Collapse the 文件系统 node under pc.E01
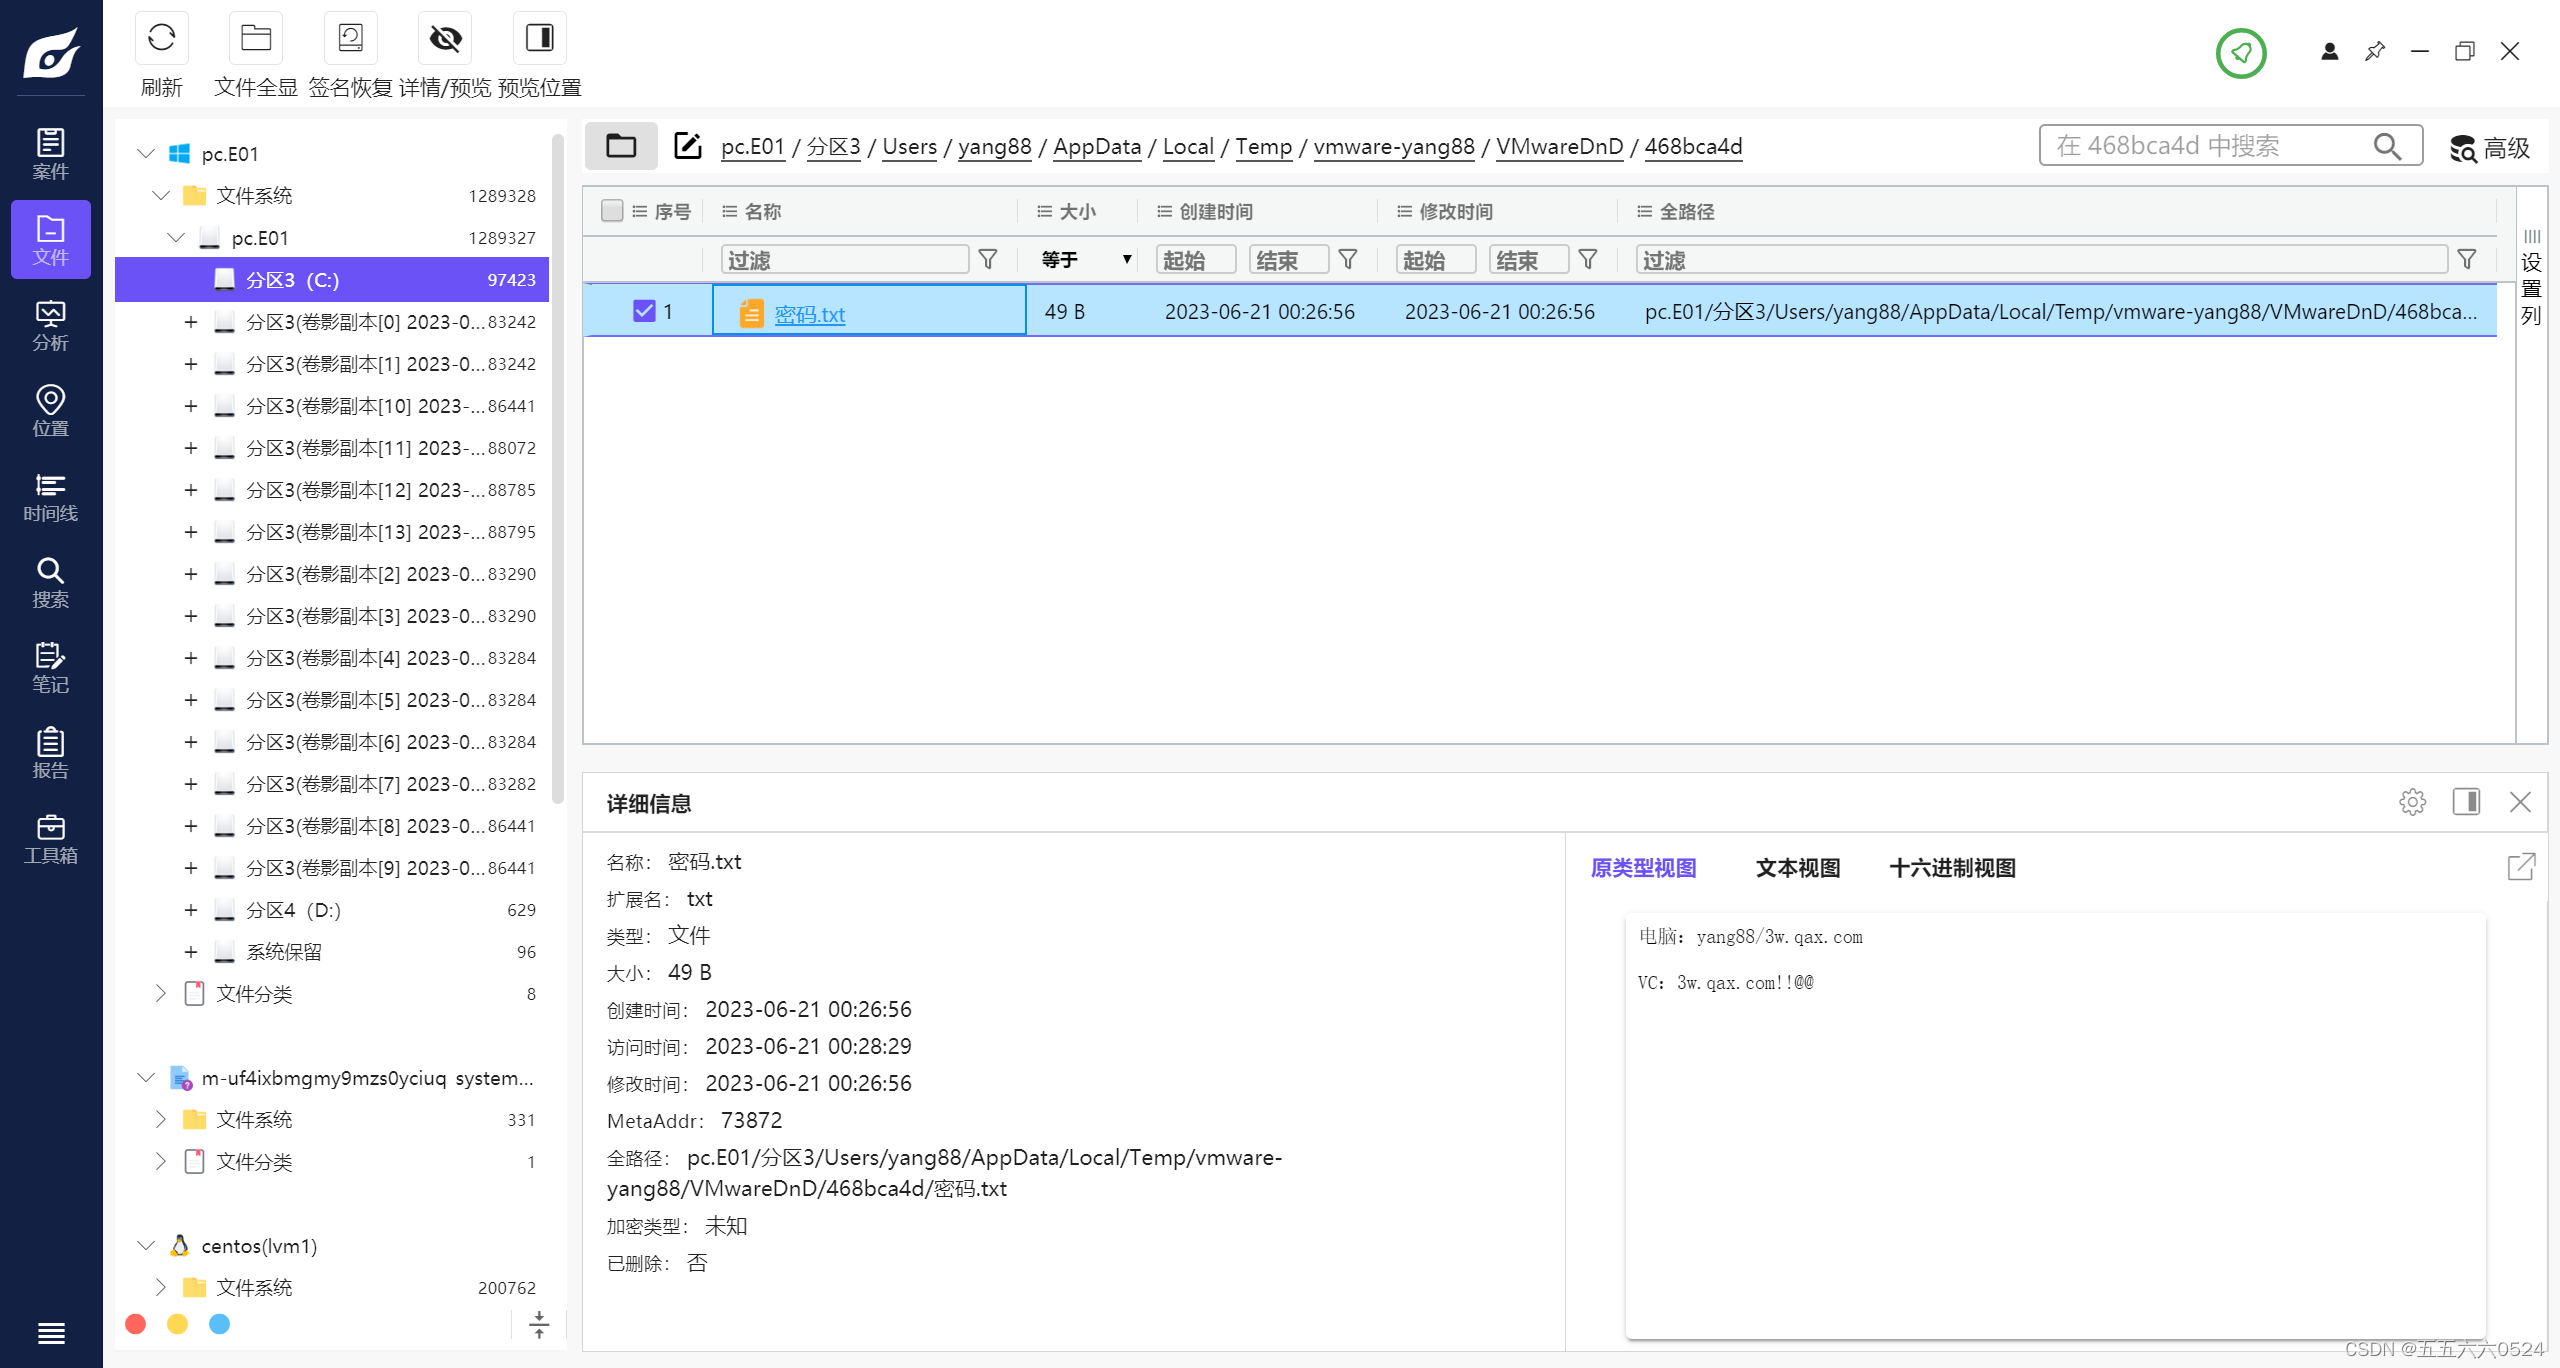This screenshot has height=1368, width=2560. pyautogui.click(x=161, y=195)
